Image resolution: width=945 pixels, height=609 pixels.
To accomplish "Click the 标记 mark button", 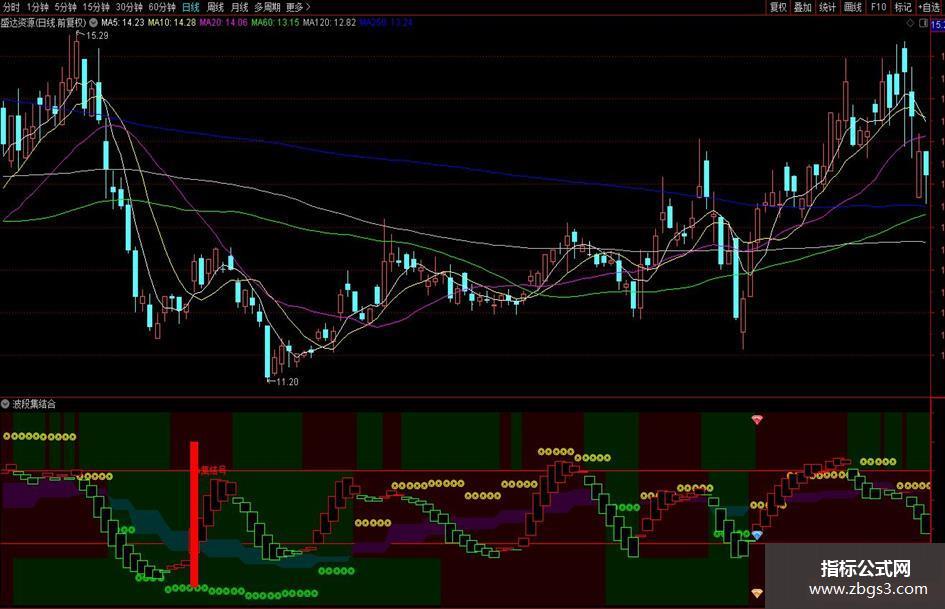I will tap(903, 7).
